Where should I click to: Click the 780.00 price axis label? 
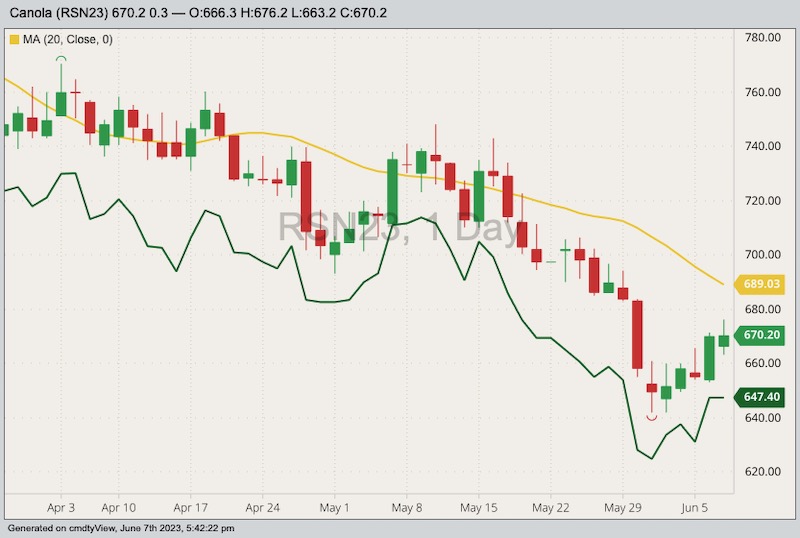click(762, 38)
